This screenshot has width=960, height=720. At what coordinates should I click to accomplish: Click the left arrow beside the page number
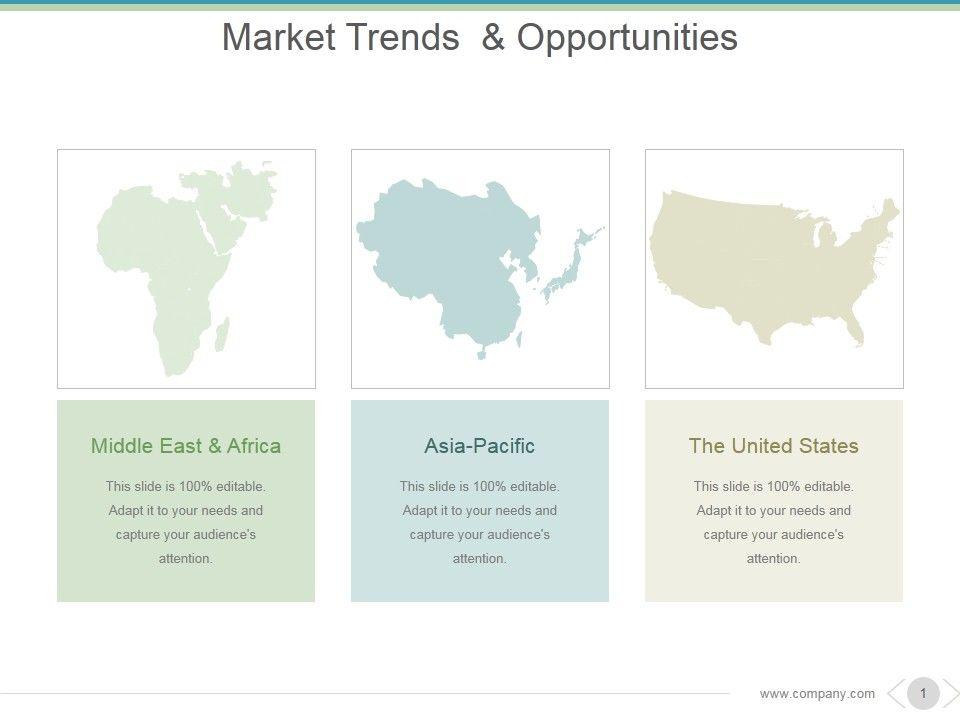click(896, 694)
